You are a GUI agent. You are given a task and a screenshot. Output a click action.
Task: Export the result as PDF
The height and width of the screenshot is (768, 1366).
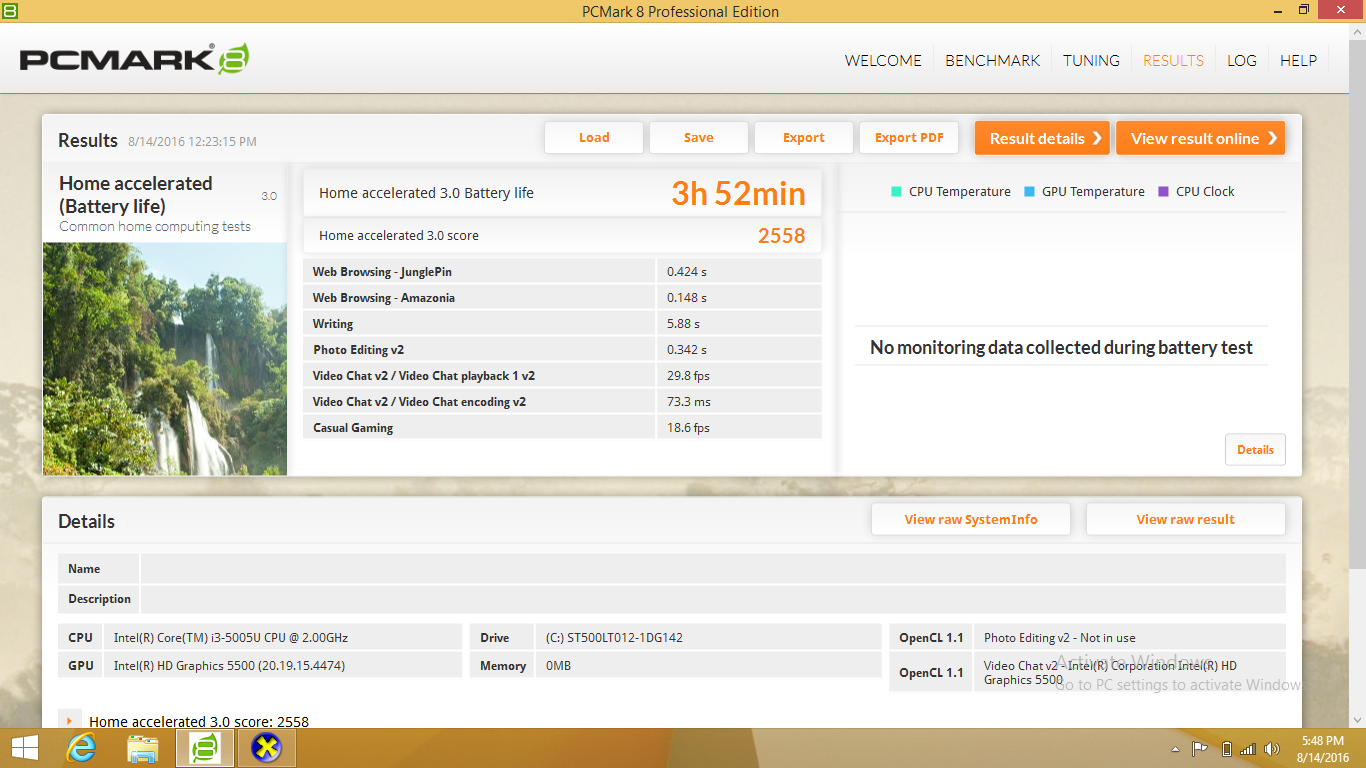pos(909,138)
